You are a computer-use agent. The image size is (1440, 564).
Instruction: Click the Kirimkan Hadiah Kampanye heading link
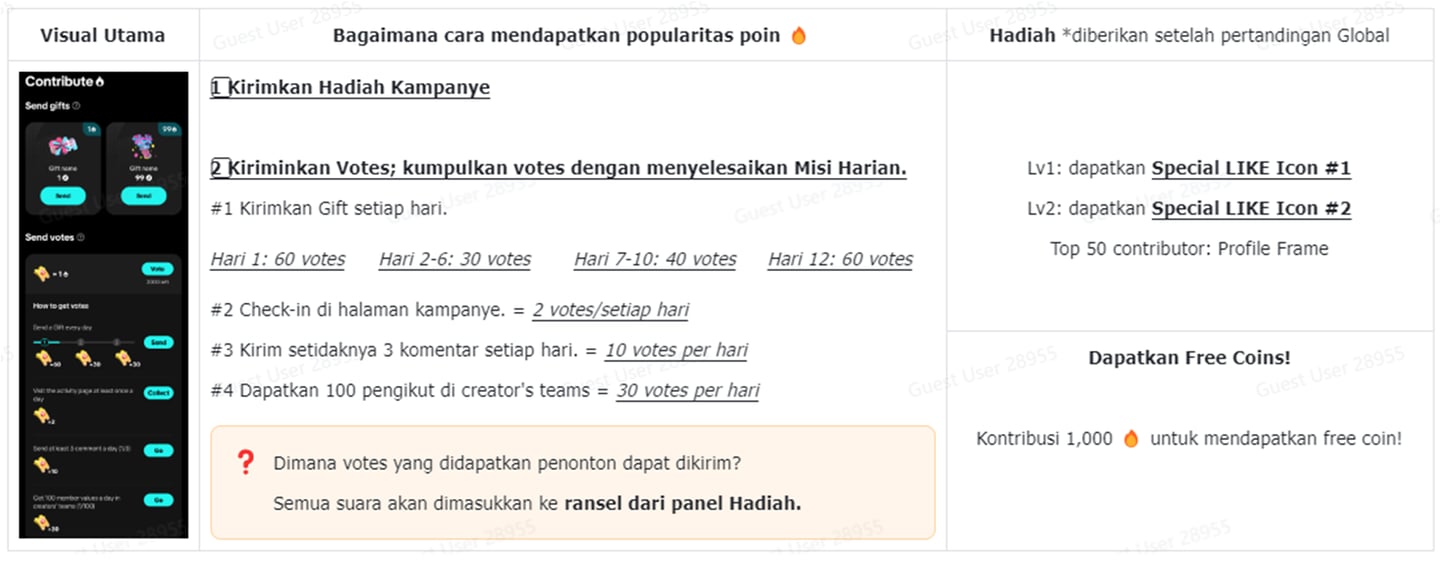(350, 88)
